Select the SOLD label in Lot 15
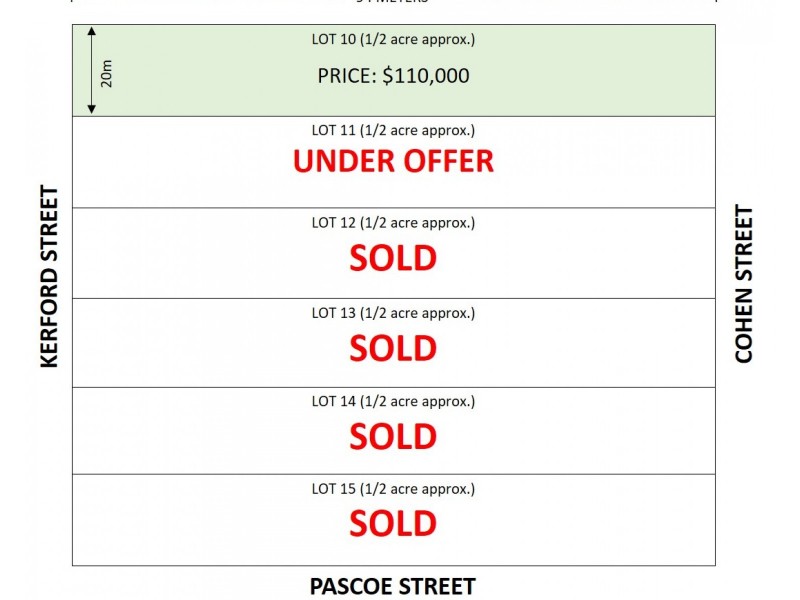The image size is (800, 600). [393, 523]
